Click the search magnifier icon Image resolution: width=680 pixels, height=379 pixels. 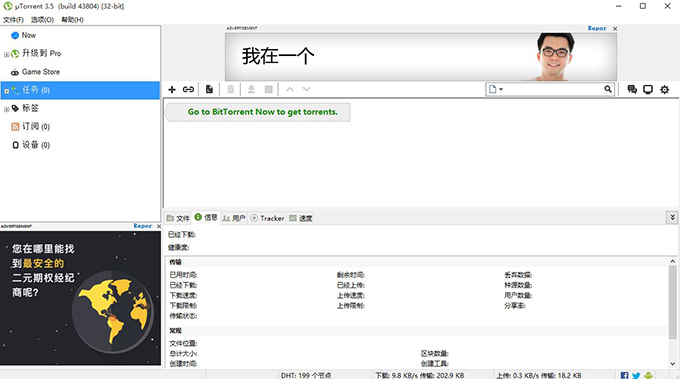608,89
